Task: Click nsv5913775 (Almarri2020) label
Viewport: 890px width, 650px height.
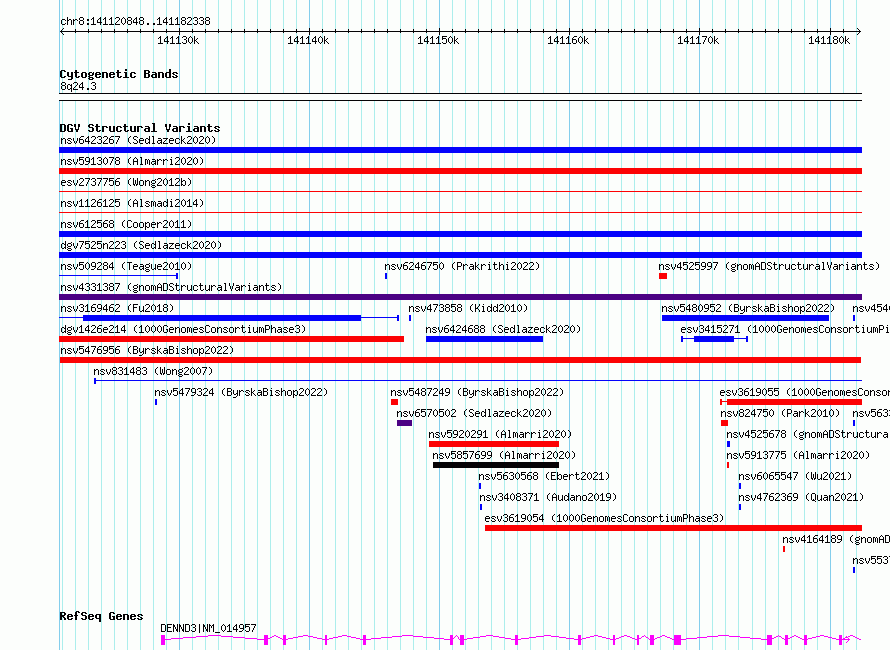Action: coord(798,455)
